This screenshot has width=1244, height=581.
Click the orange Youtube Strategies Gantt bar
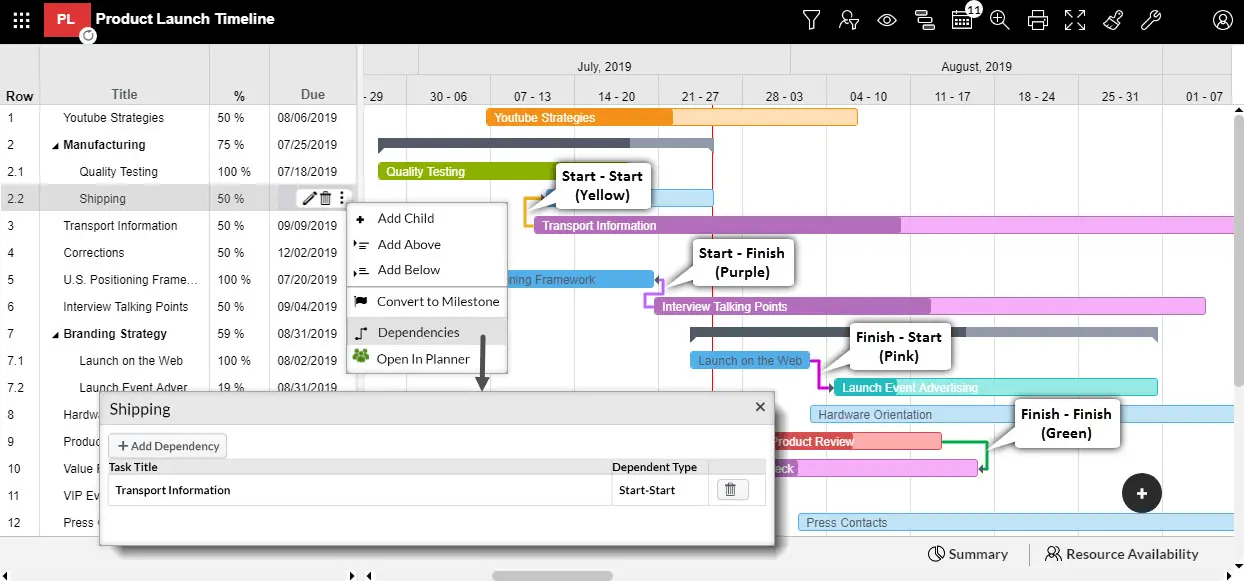(579, 118)
